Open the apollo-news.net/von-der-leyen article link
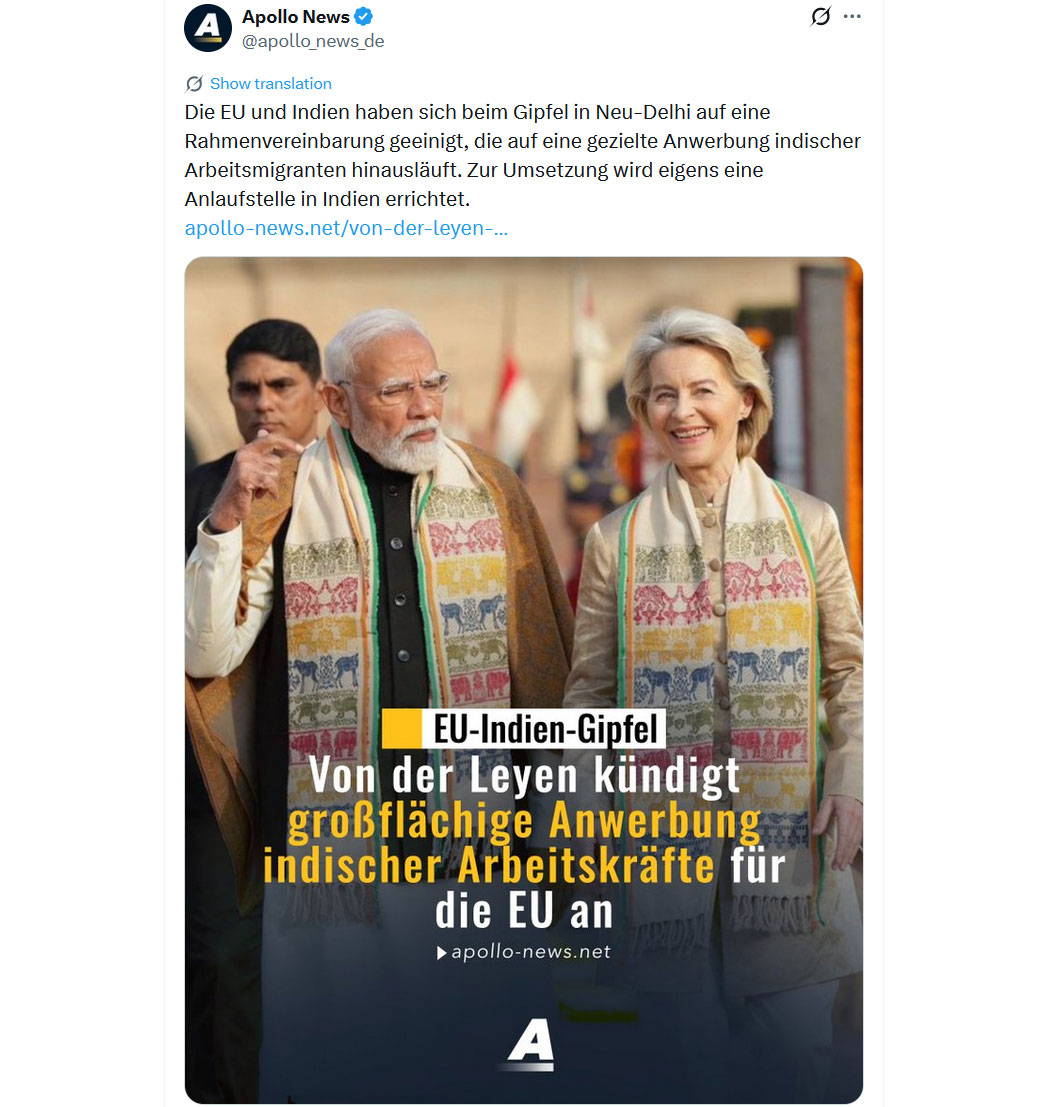Screen dimensions: 1050x1107 tap(346, 228)
